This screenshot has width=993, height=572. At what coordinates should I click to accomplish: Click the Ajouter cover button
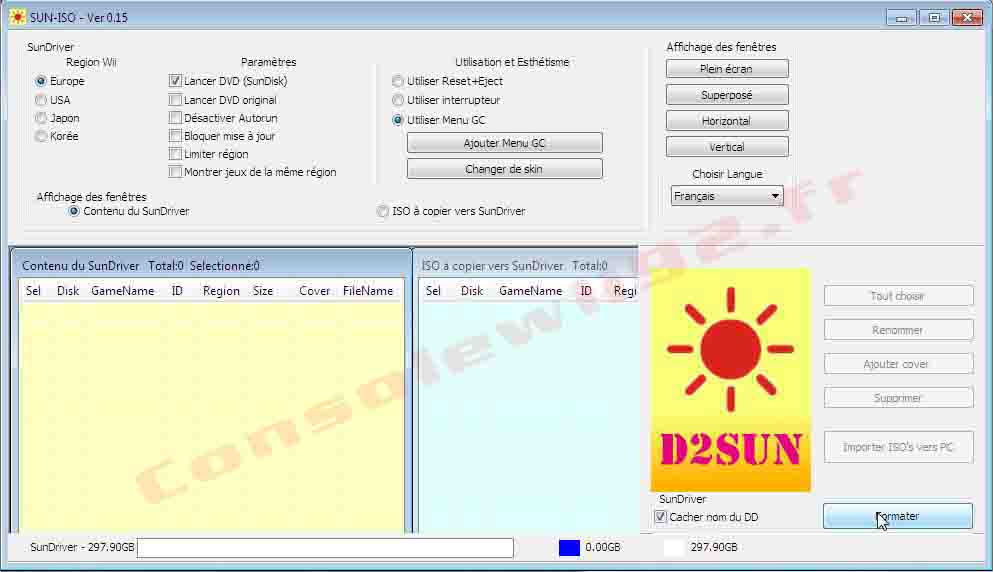point(898,364)
